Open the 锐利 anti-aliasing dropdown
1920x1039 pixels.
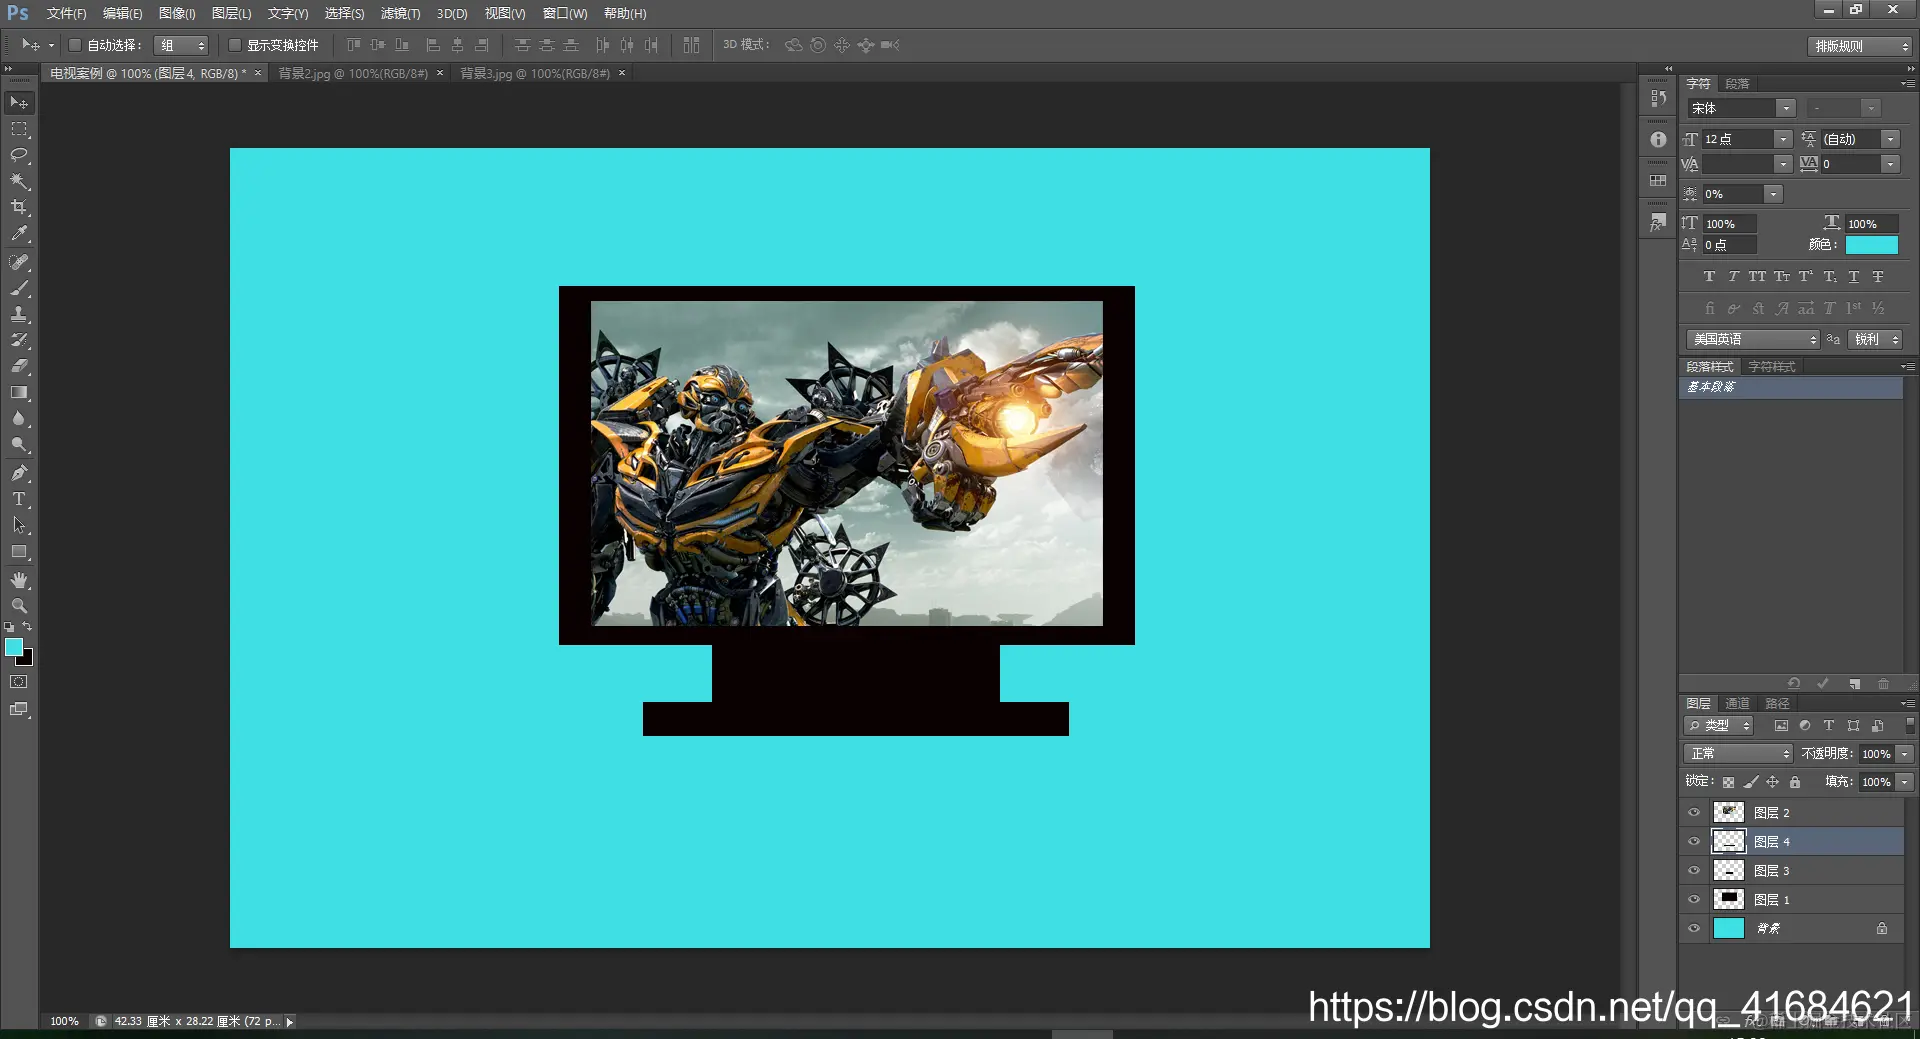pyautogui.click(x=1875, y=340)
